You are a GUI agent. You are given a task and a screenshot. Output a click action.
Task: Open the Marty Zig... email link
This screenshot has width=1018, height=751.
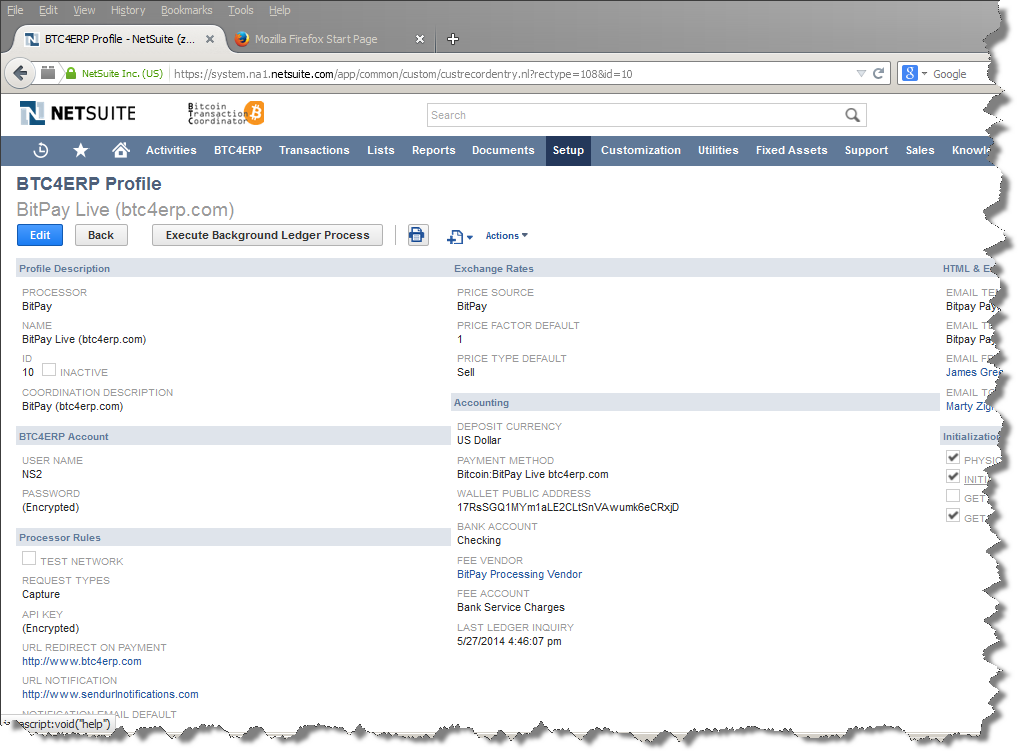click(x=969, y=406)
